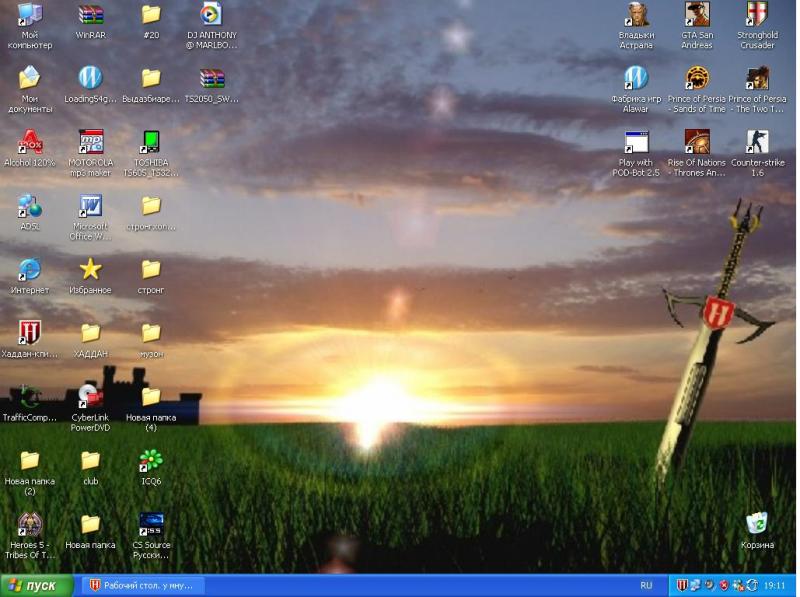
Task: Select the Stronghold Crusader shortcut
Action: [757, 15]
